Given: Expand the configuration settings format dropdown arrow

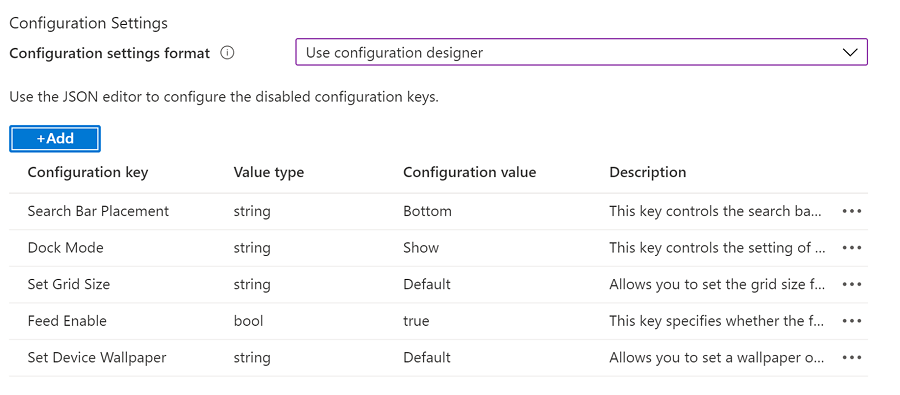Looking at the screenshot, I should pyautogui.click(x=849, y=52).
